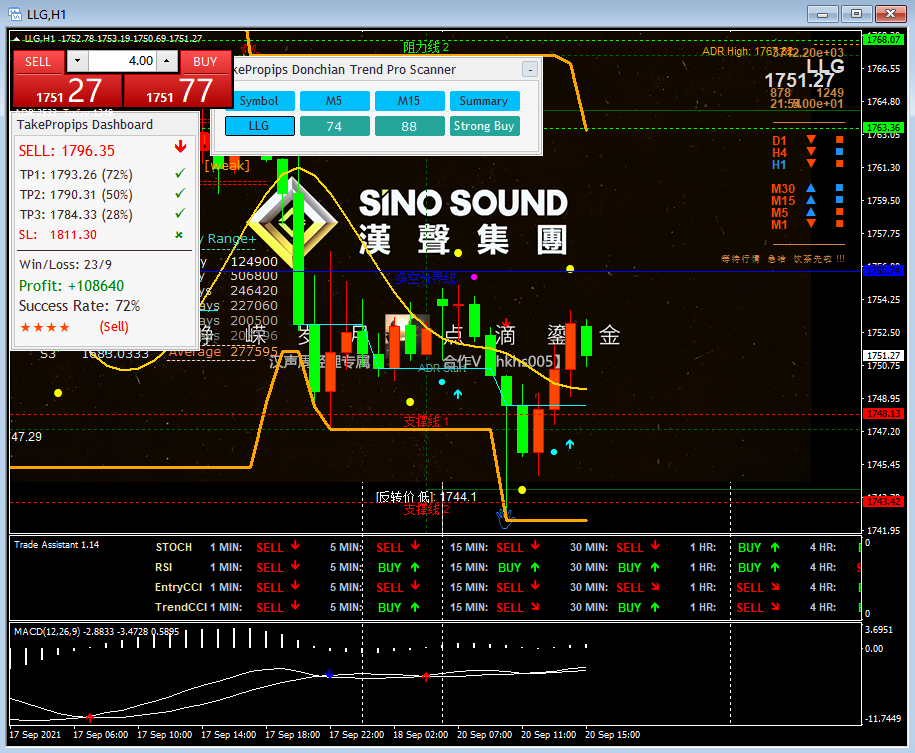Click the 88 value under M15
This screenshot has height=753, width=915.
click(409, 126)
